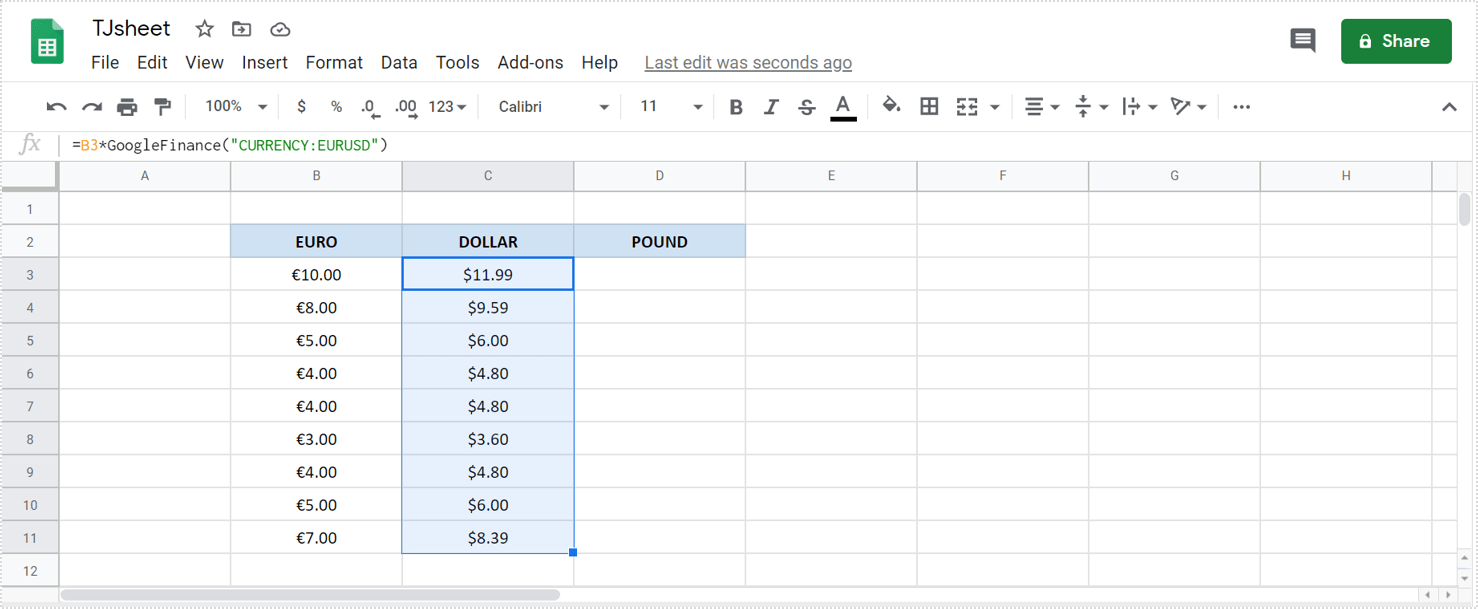Expand the 100% zoom dropdown

pos(236,107)
